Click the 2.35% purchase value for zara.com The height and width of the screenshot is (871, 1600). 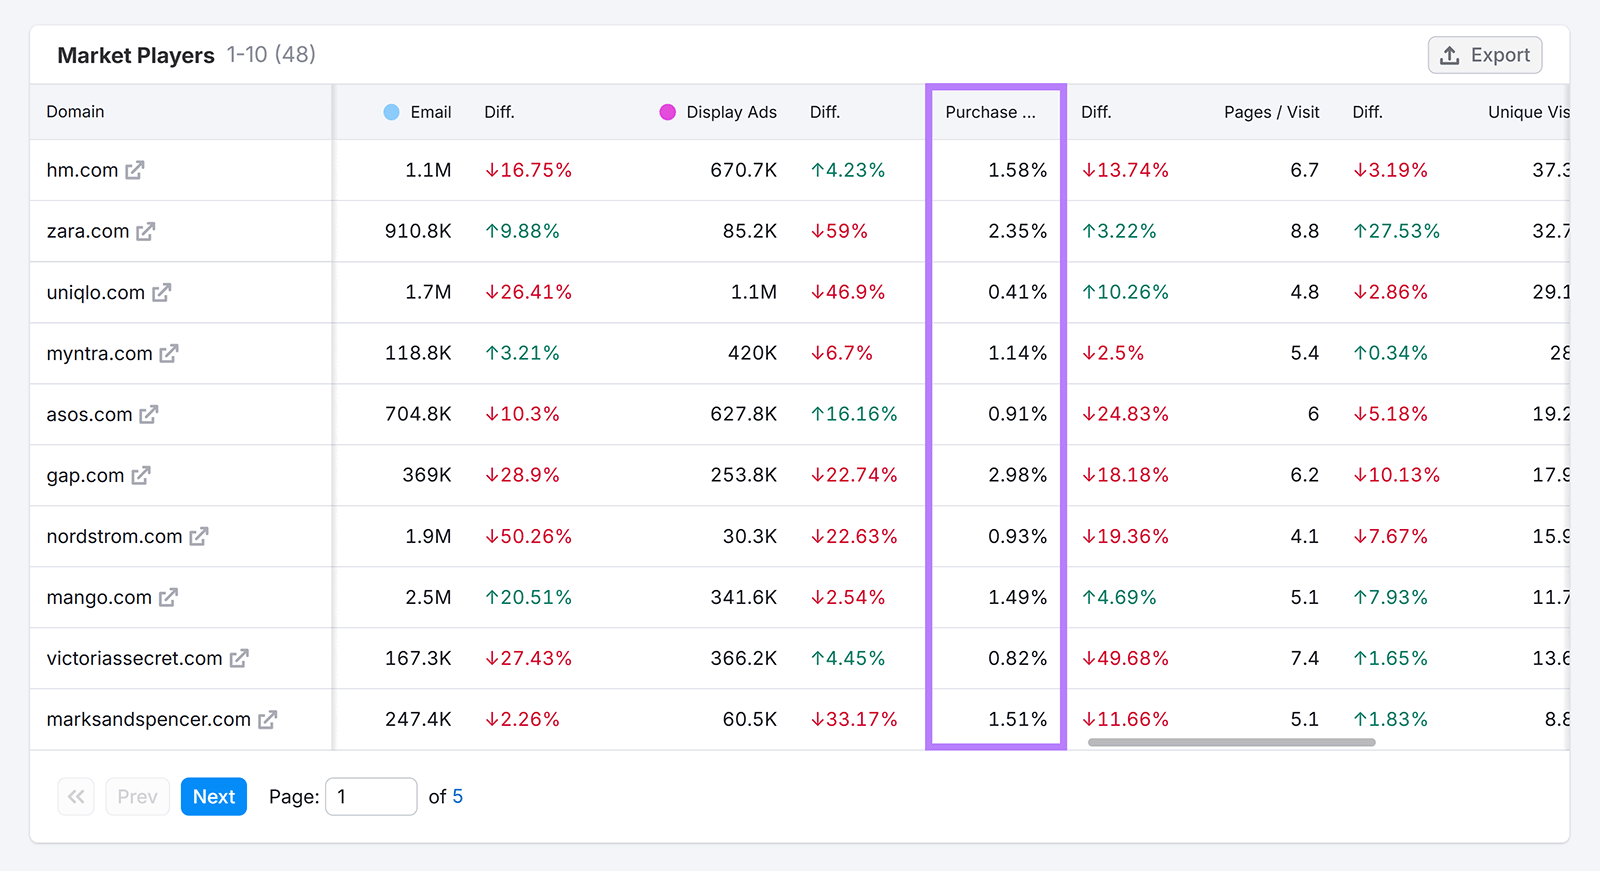(x=1018, y=231)
